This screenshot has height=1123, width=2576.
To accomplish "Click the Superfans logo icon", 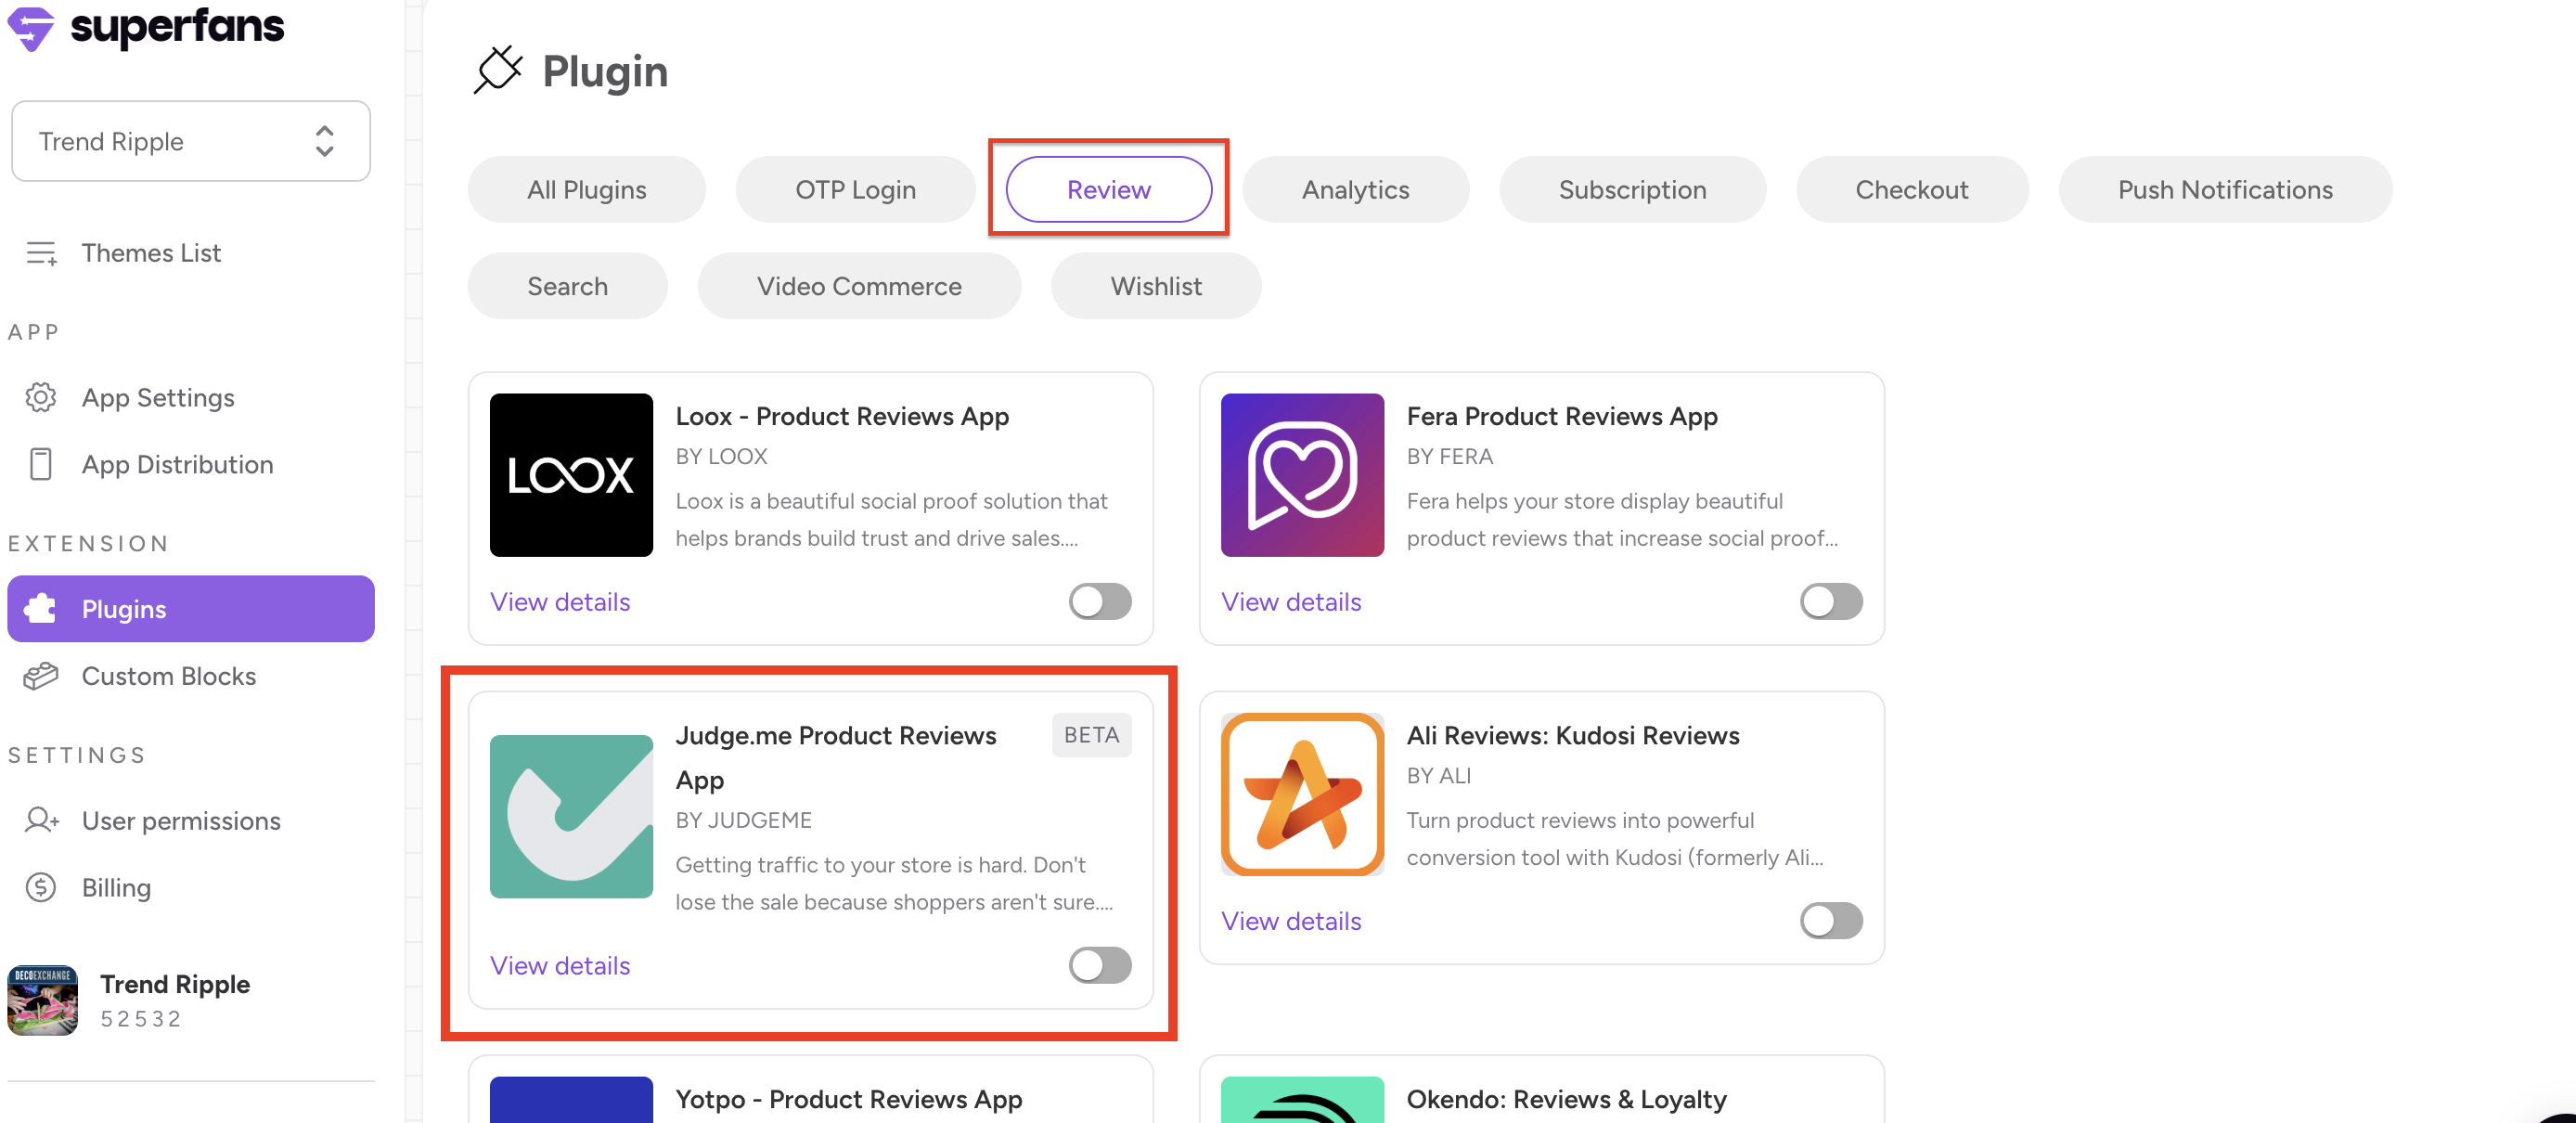I will [x=31, y=27].
